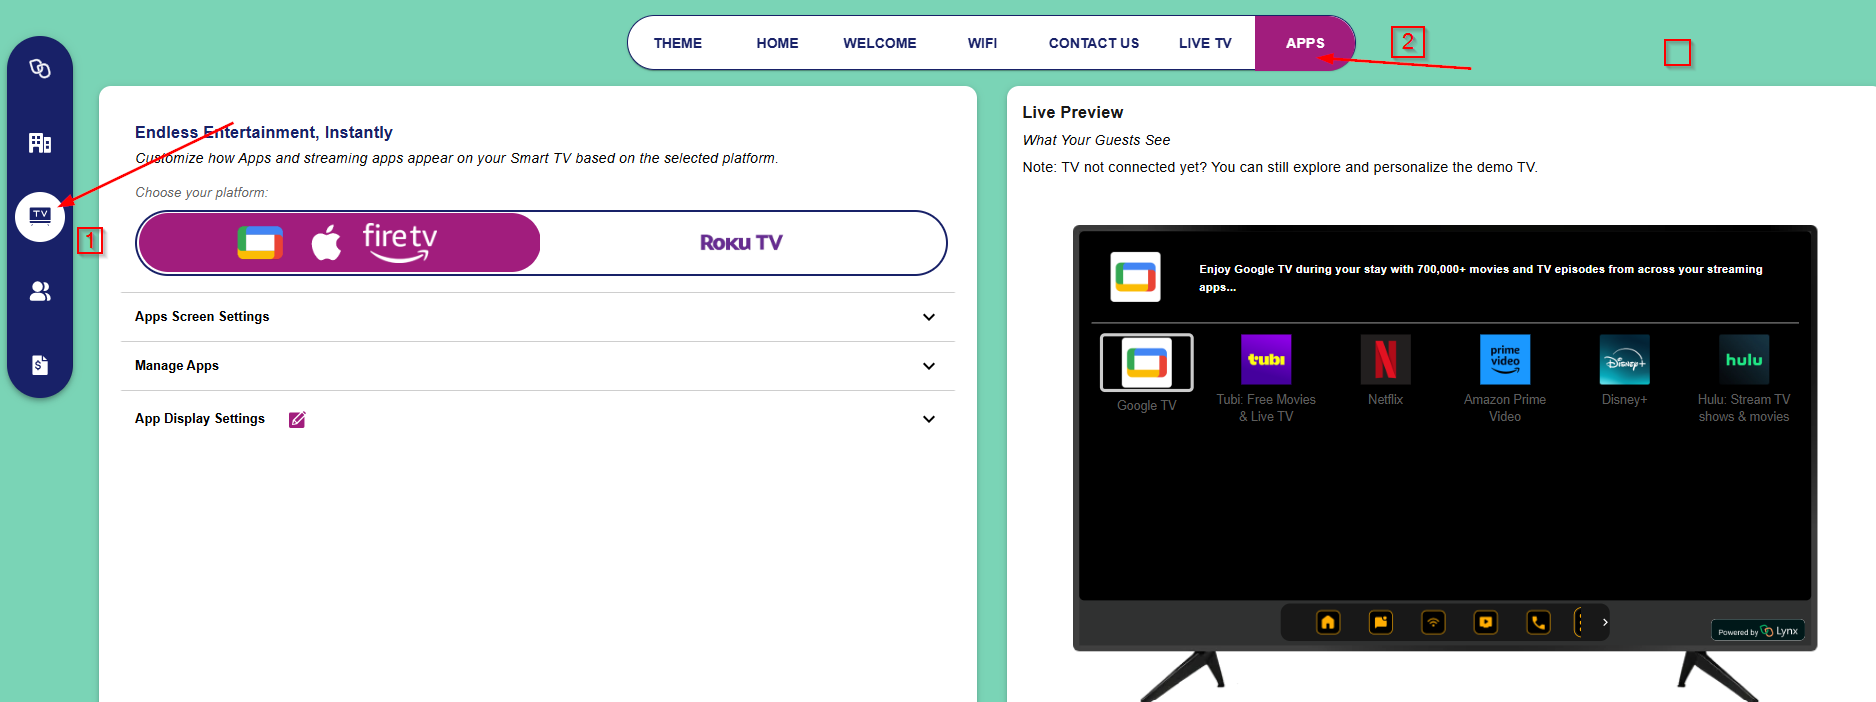Select the APPS tab

click(1305, 43)
